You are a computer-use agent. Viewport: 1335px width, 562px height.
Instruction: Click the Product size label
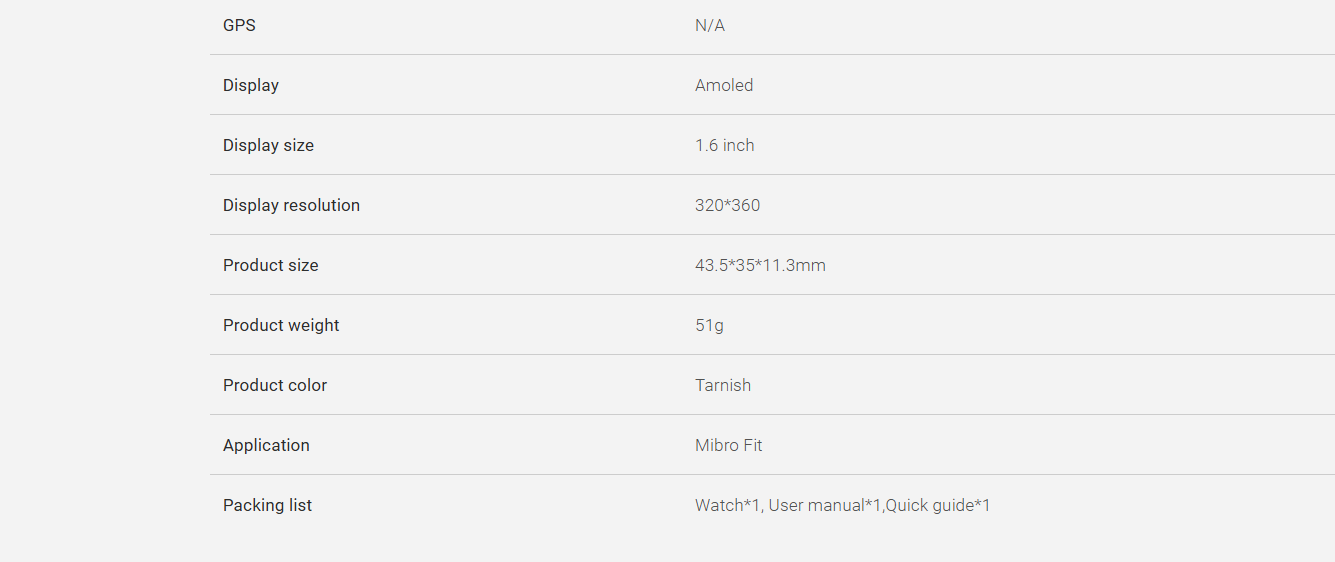(270, 265)
